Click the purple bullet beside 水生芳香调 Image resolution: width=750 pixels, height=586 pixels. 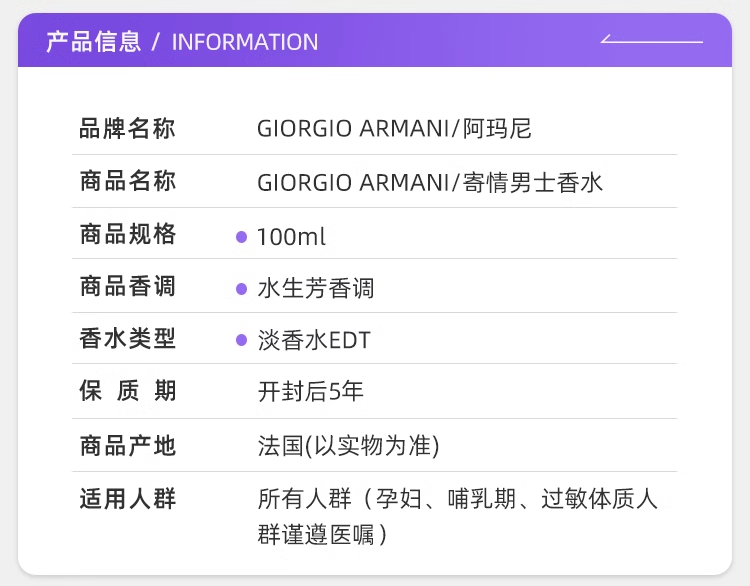(241, 289)
